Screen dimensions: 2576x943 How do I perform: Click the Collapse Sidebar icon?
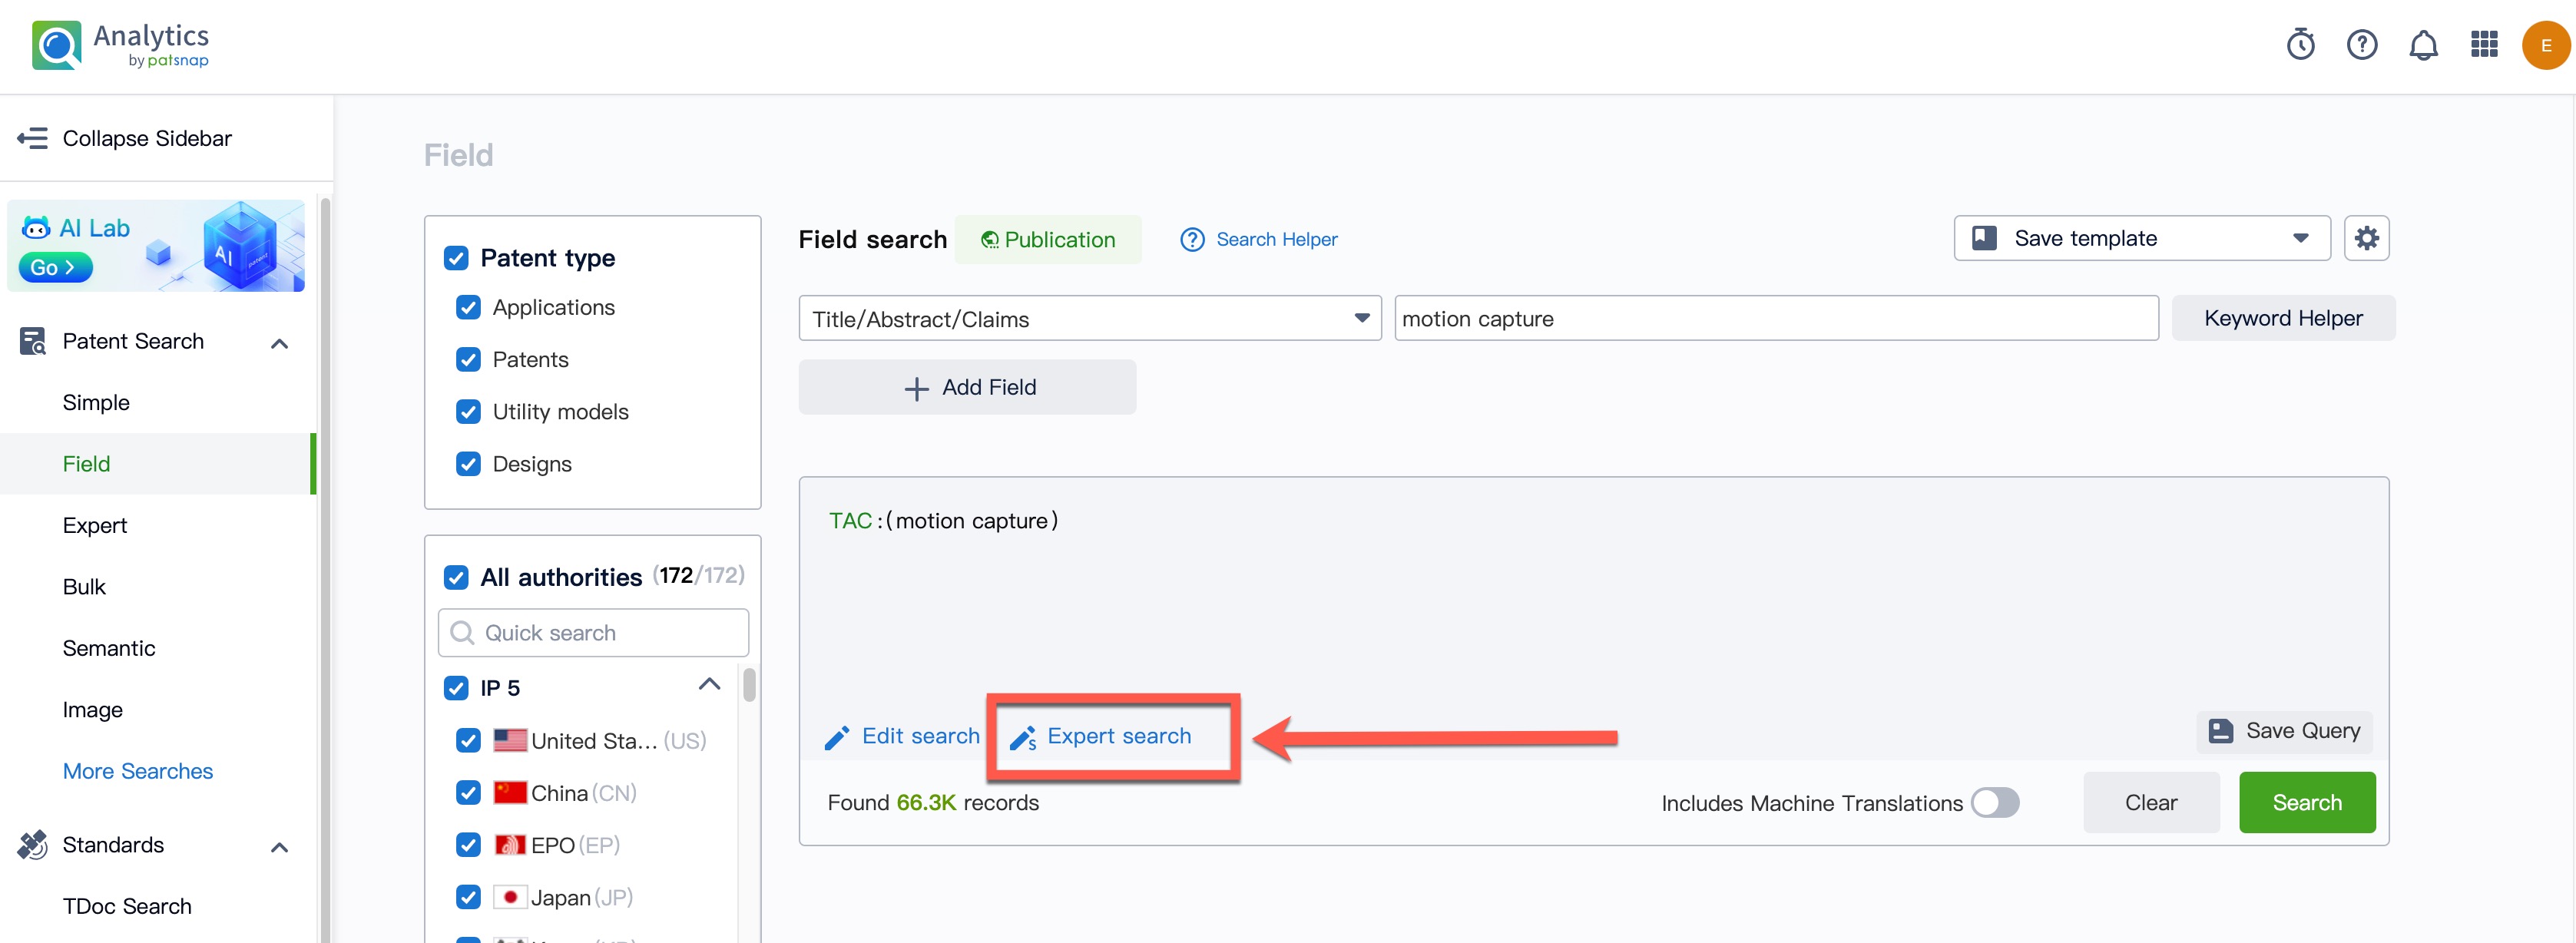click(x=32, y=138)
